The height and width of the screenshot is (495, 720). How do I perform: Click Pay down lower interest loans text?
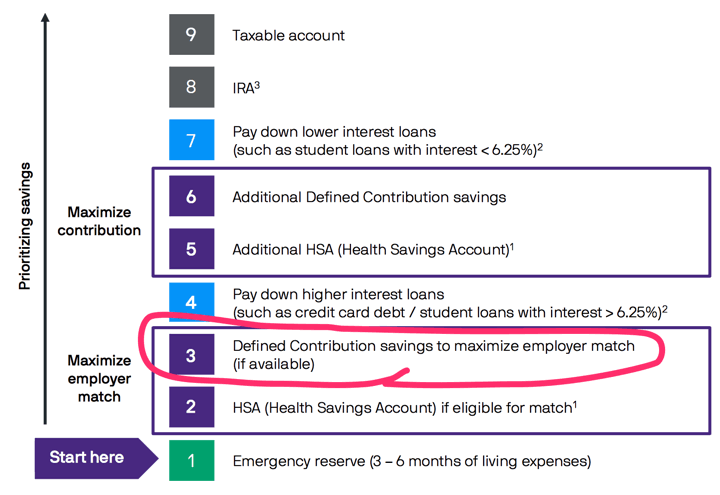[x=334, y=132]
